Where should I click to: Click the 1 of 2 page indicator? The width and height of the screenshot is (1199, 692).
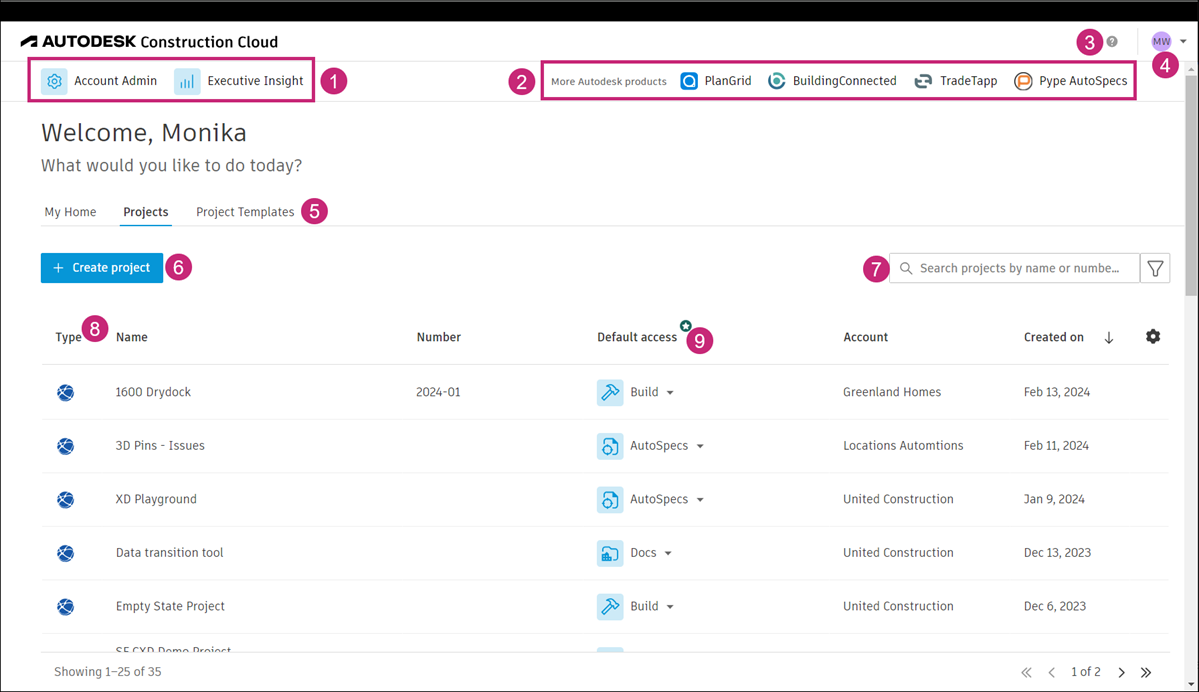click(x=1086, y=672)
